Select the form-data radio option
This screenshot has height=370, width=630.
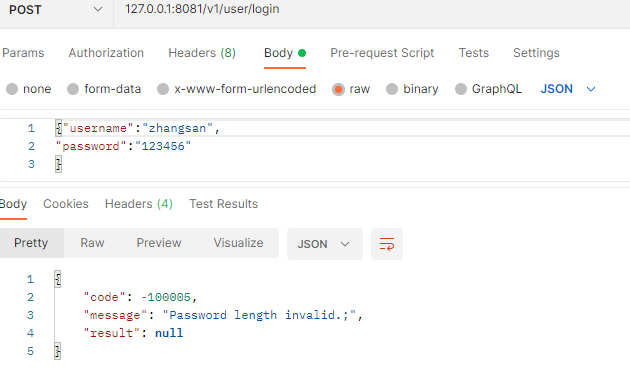73,89
